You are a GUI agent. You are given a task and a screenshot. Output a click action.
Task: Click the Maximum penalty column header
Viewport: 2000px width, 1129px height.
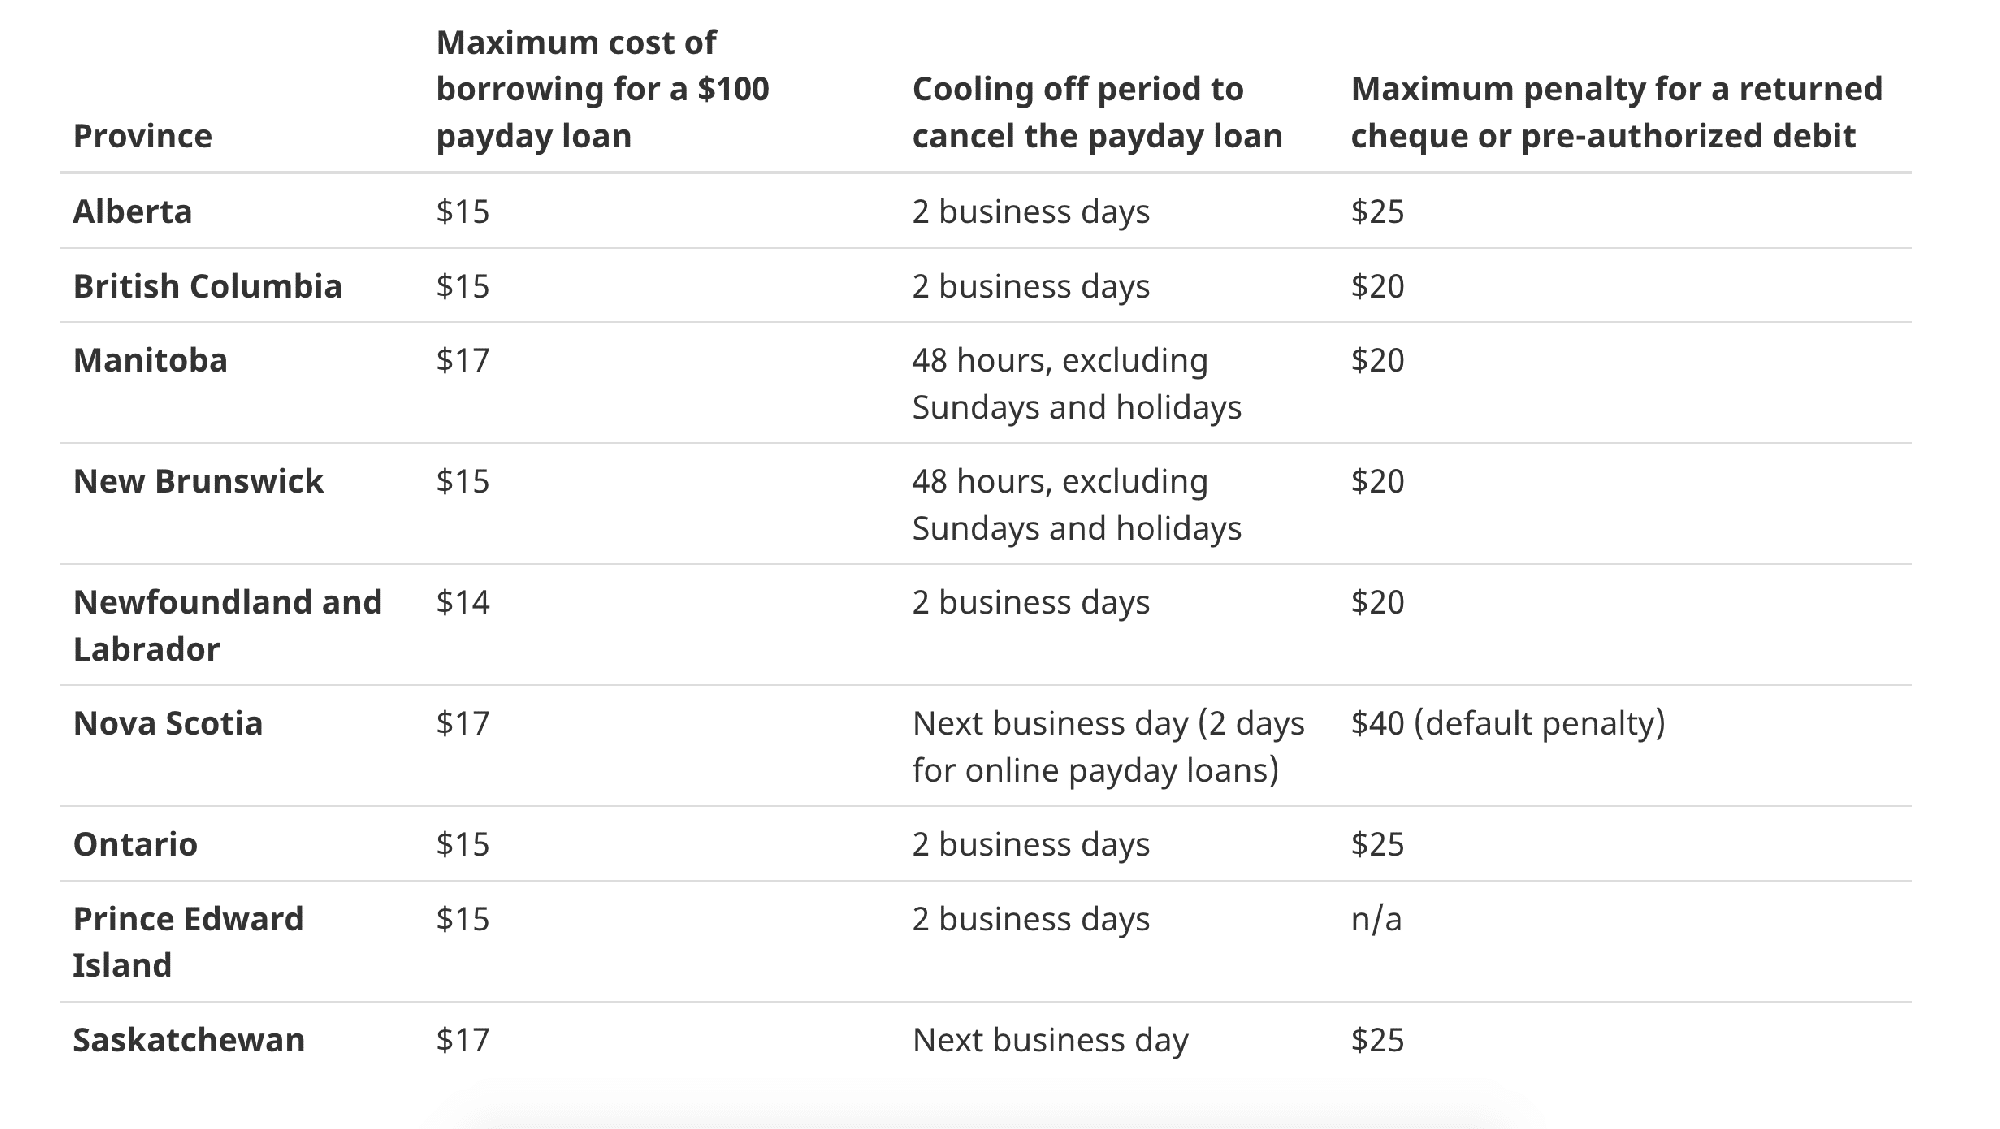click(x=1617, y=112)
